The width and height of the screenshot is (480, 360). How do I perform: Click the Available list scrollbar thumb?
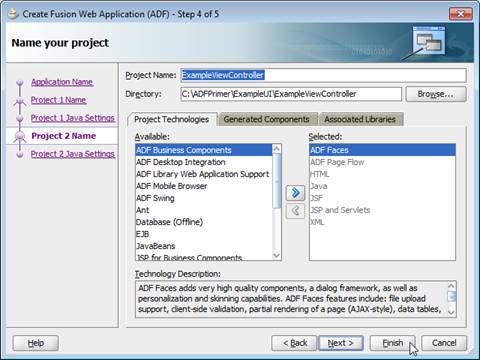(277, 181)
